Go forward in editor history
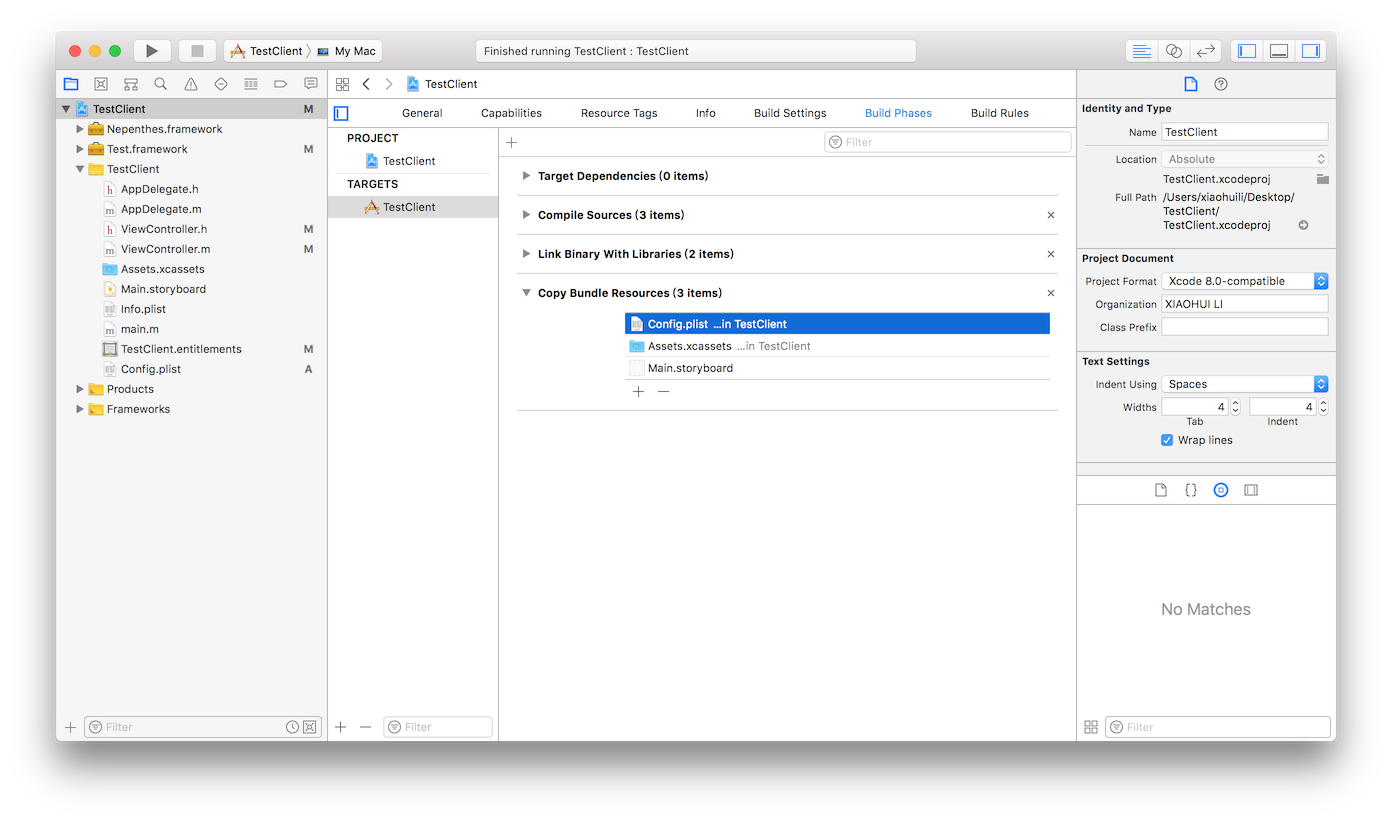The width and height of the screenshot is (1392, 821). pyautogui.click(x=389, y=84)
